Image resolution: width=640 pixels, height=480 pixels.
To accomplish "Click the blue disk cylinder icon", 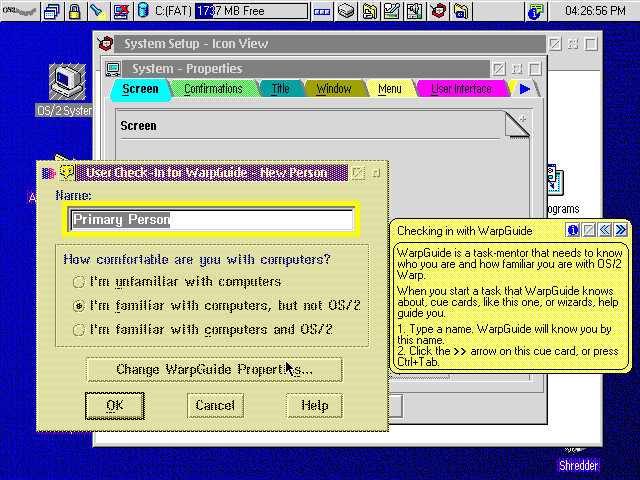I will (143, 11).
